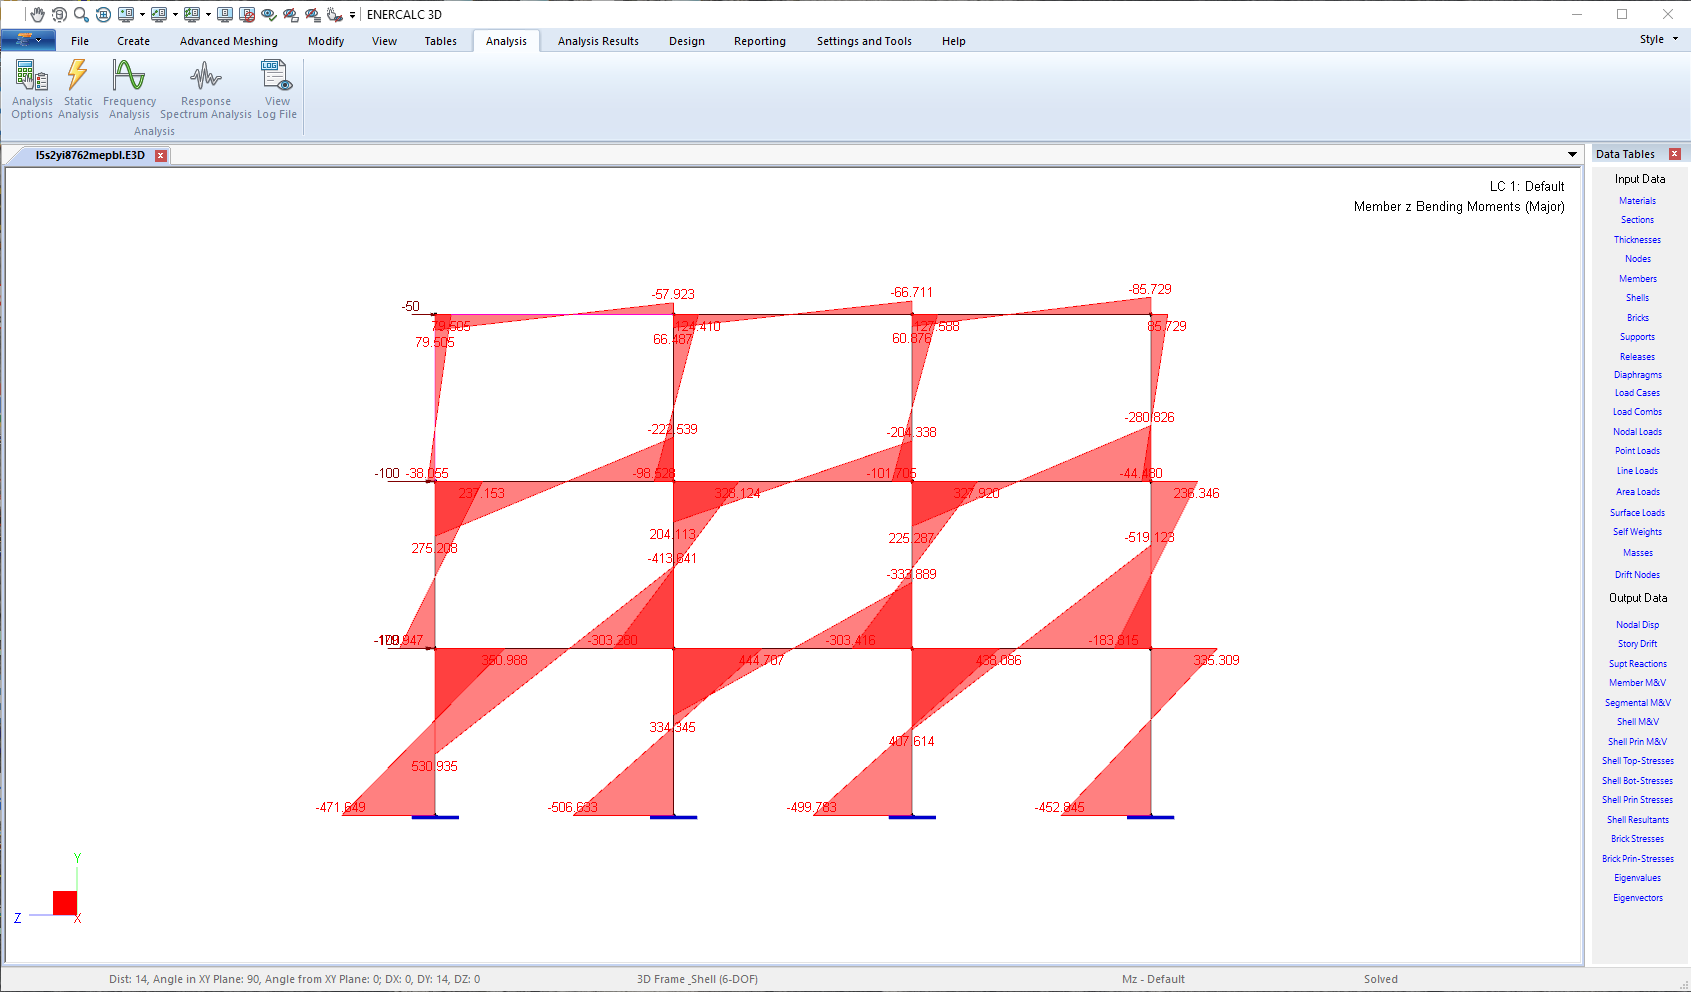Screen dimensions: 1691x992
Task: Open the Supt Reactions output table
Action: (x=1637, y=664)
